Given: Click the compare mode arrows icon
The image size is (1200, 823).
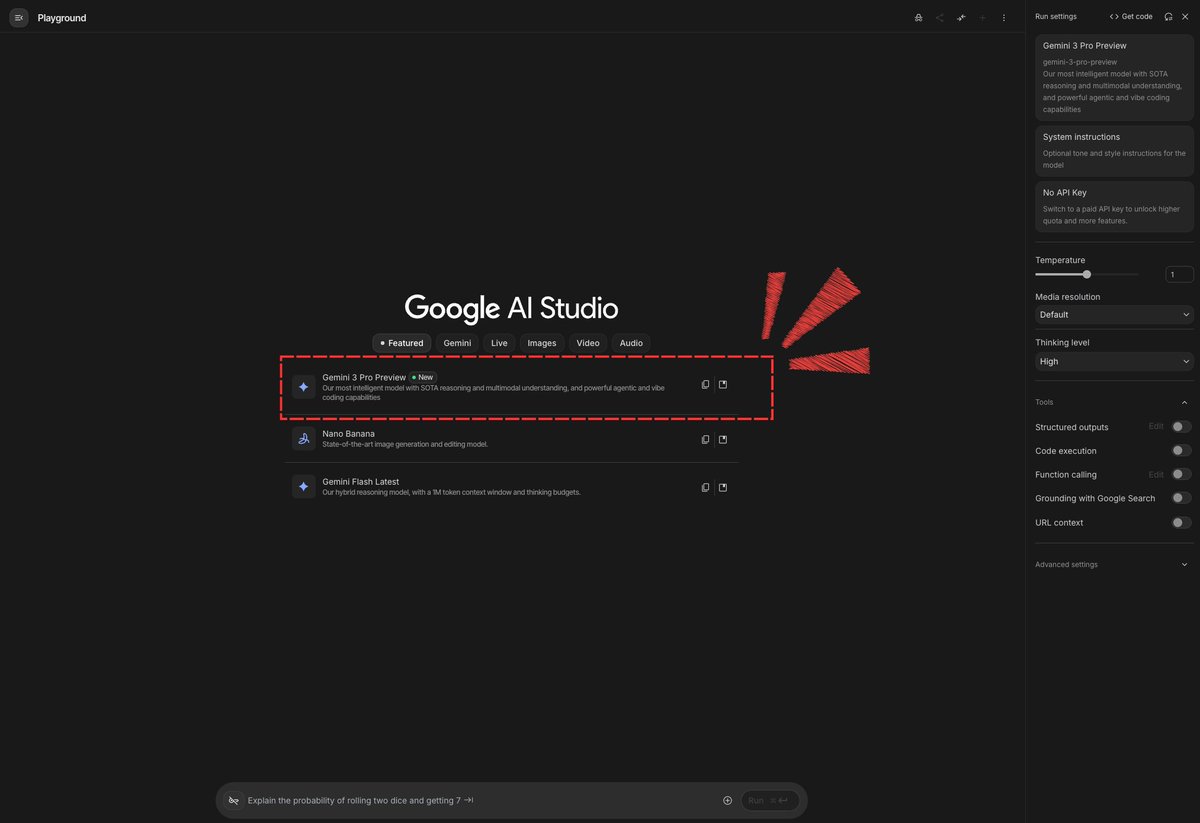Looking at the screenshot, I should (961, 18).
